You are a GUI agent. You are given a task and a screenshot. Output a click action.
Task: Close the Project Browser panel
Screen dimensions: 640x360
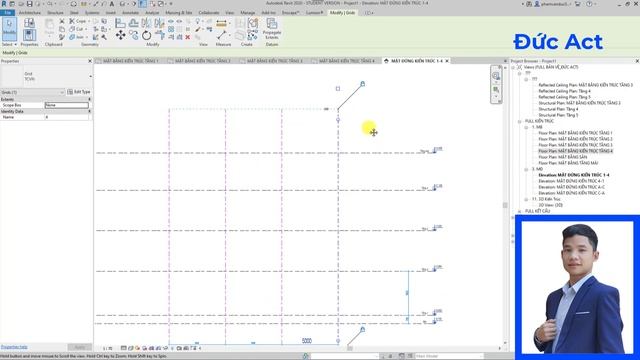coord(637,61)
